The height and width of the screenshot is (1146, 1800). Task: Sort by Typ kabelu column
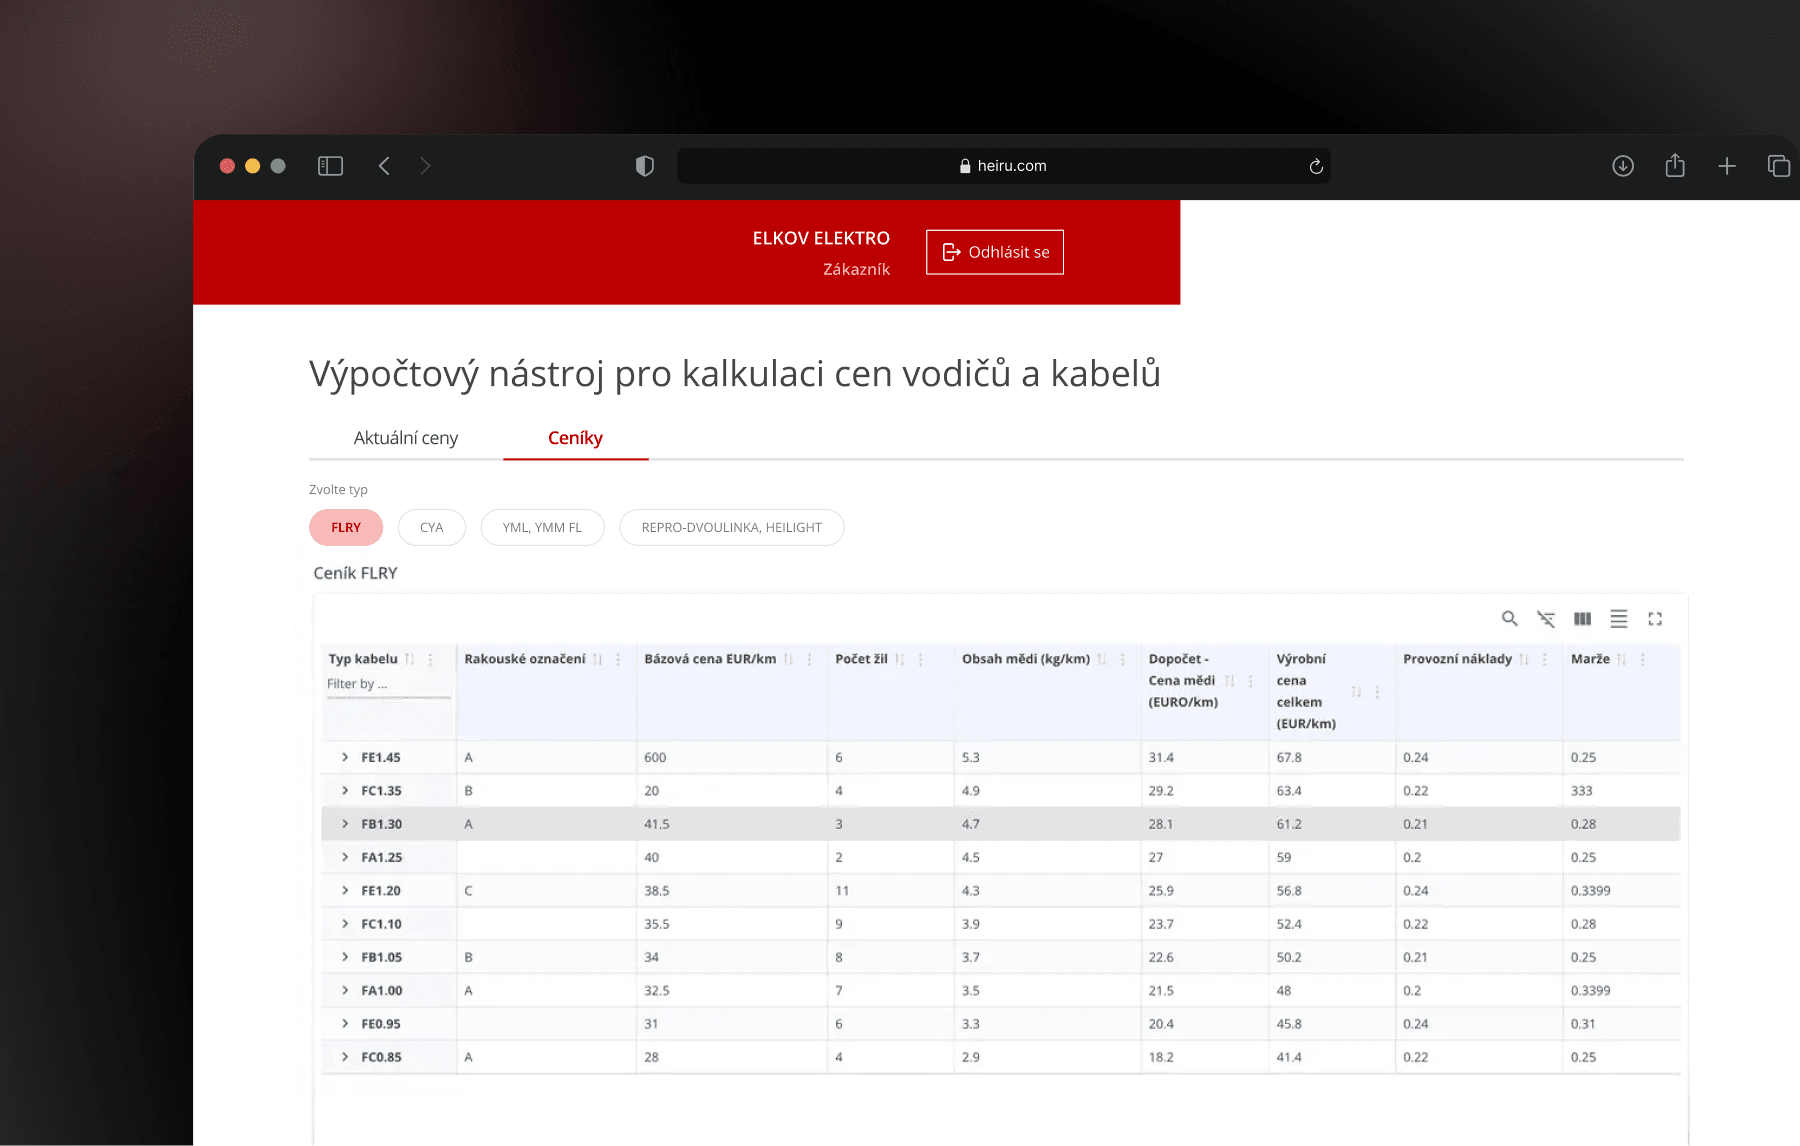[x=410, y=659]
